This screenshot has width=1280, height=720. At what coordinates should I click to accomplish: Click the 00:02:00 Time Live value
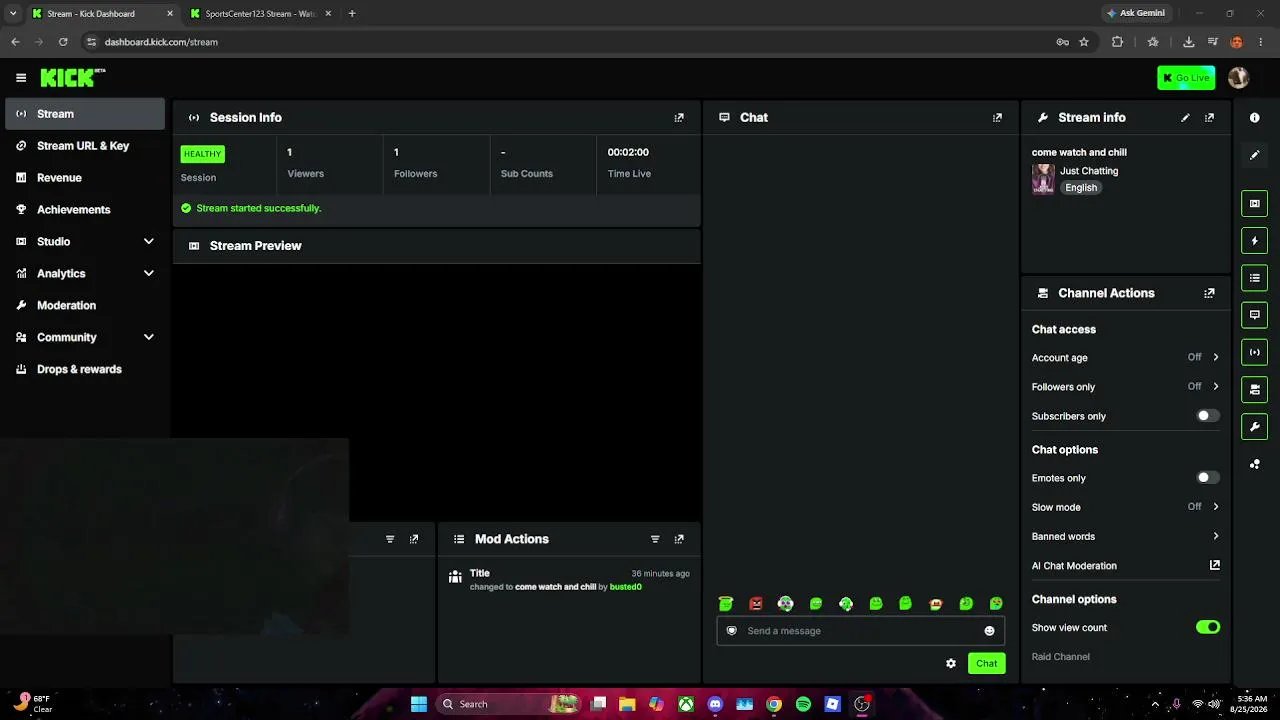coord(628,152)
